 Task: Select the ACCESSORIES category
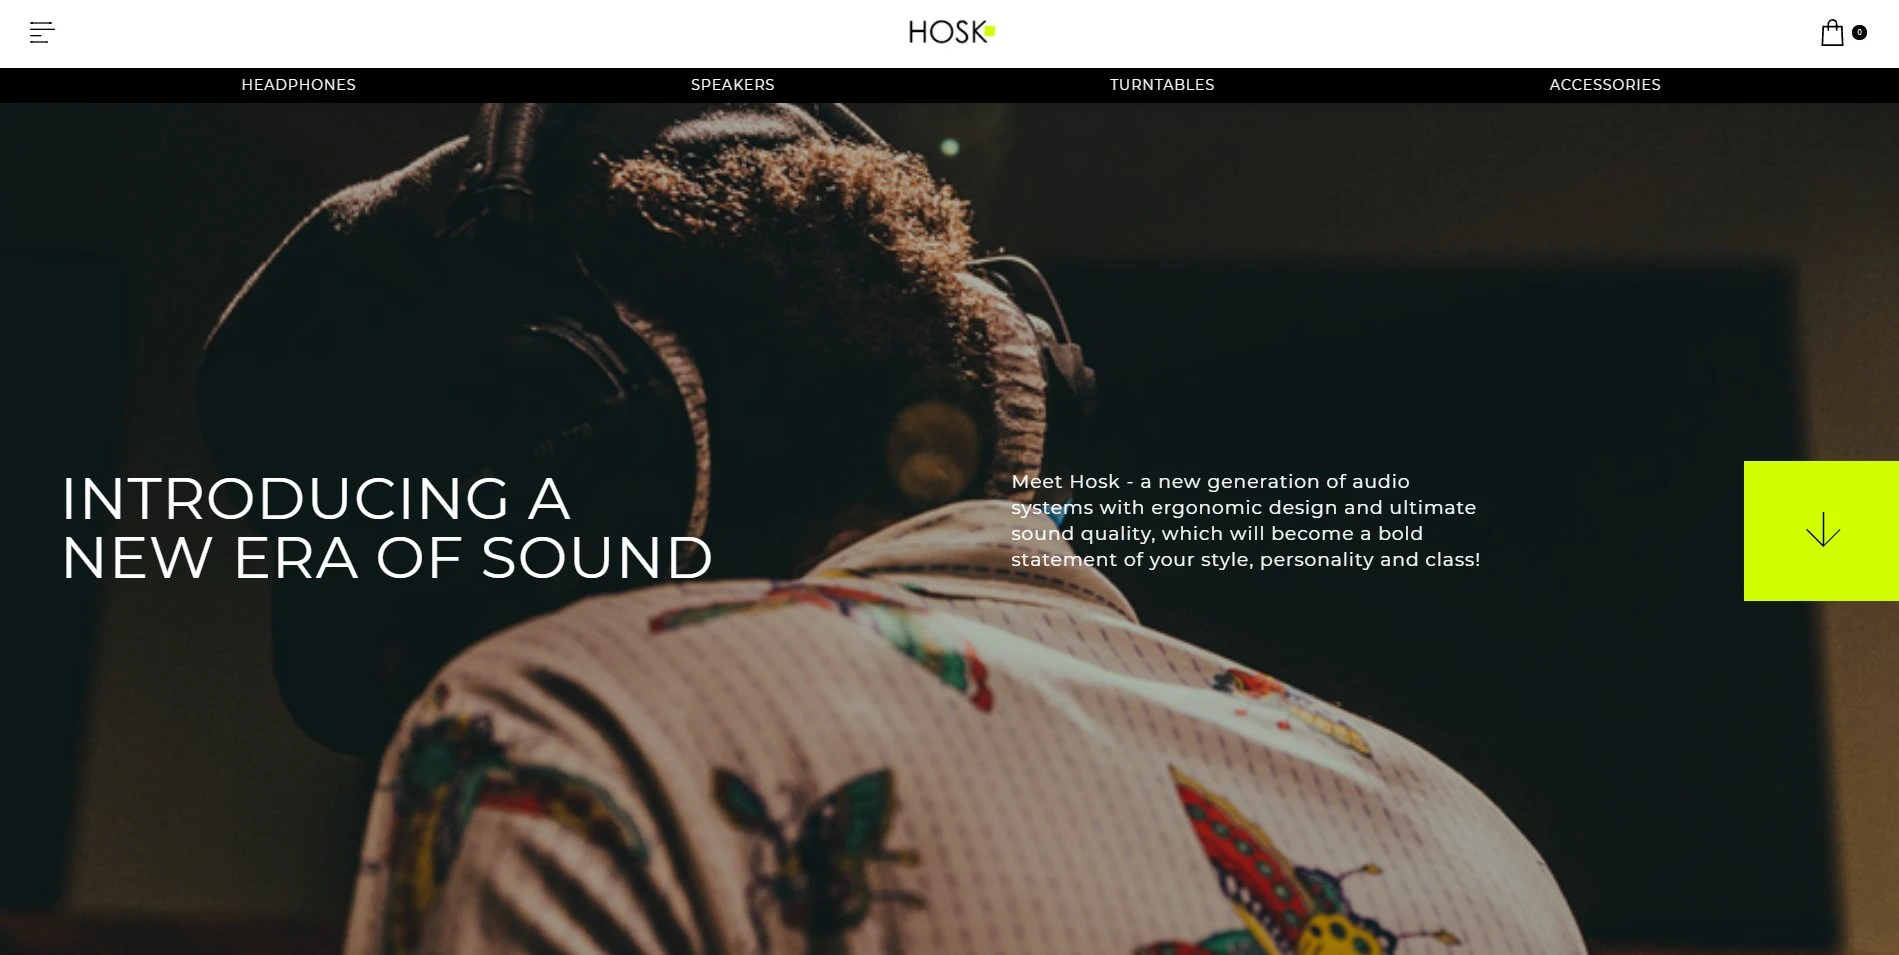[1604, 85]
